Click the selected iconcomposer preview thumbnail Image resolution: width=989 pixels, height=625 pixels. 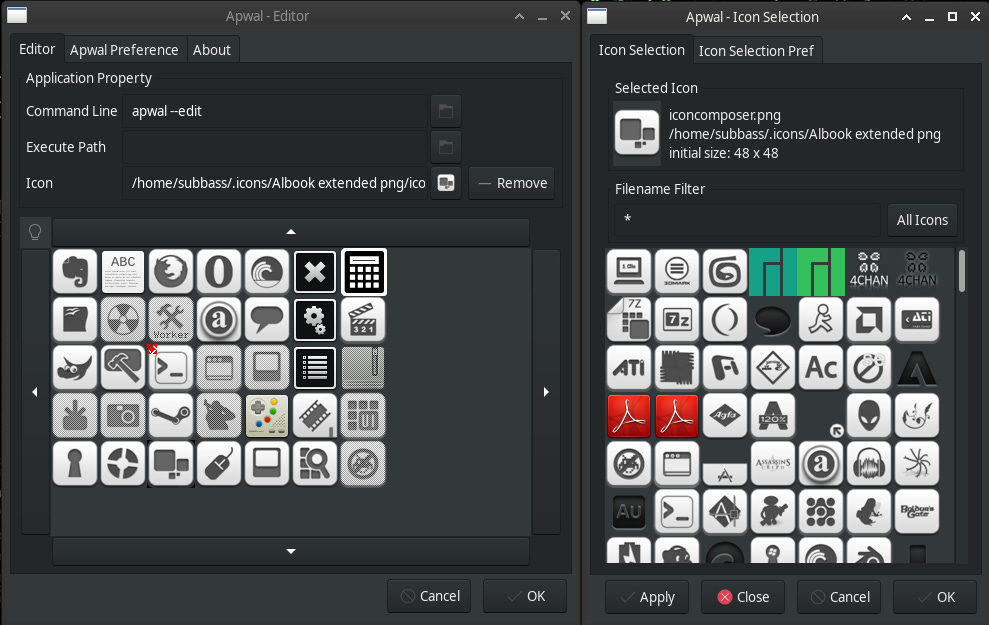tap(637, 132)
